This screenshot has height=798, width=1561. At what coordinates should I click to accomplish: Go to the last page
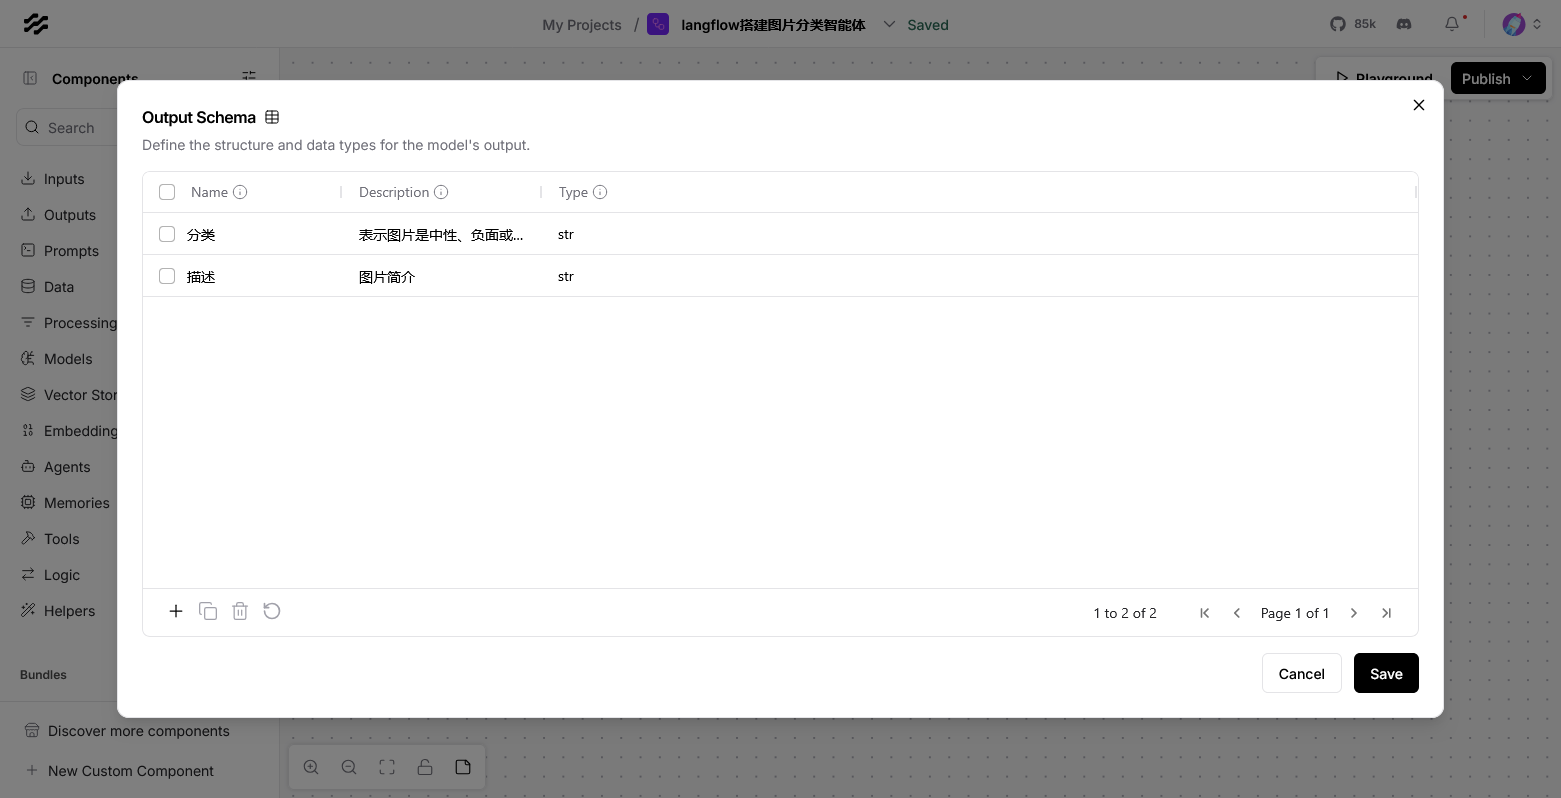tap(1386, 613)
